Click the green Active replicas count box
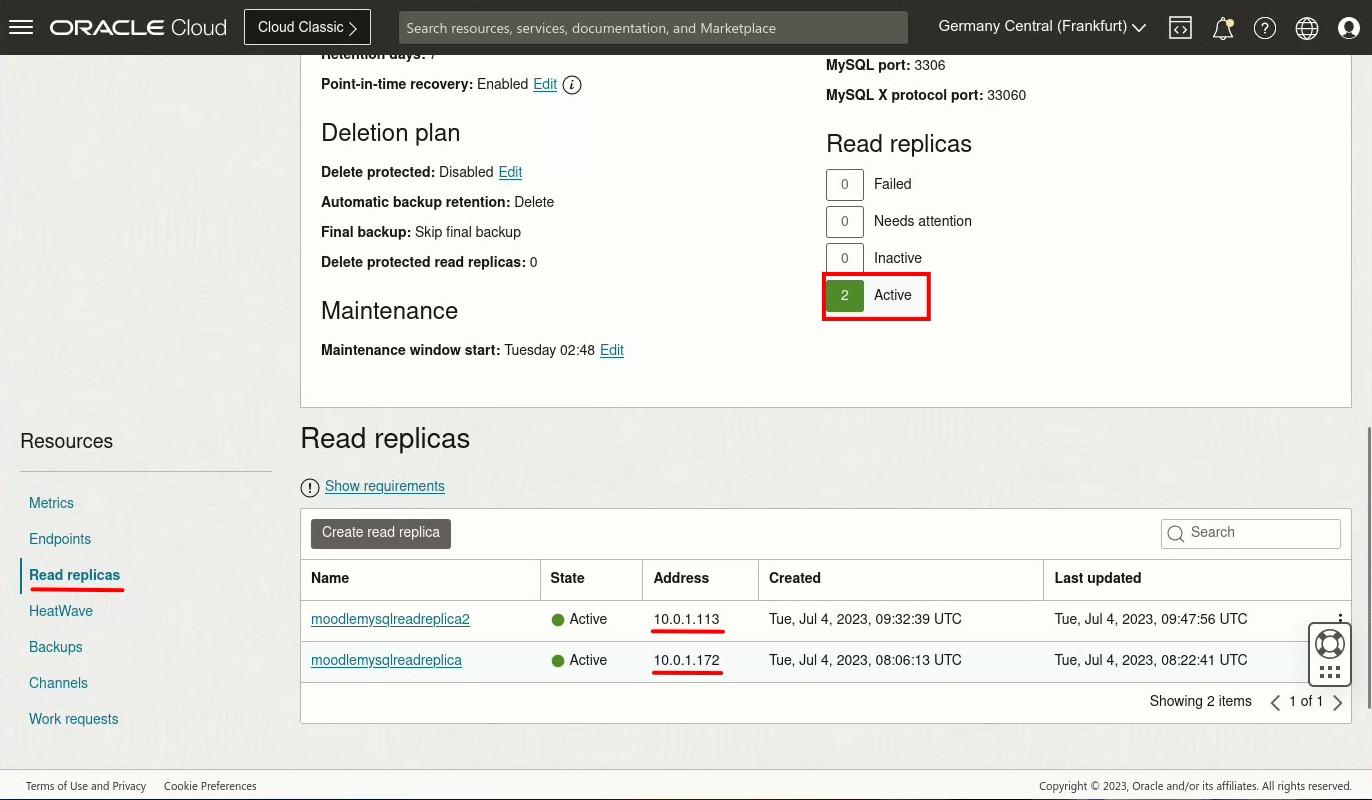 [x=845, y=295]
